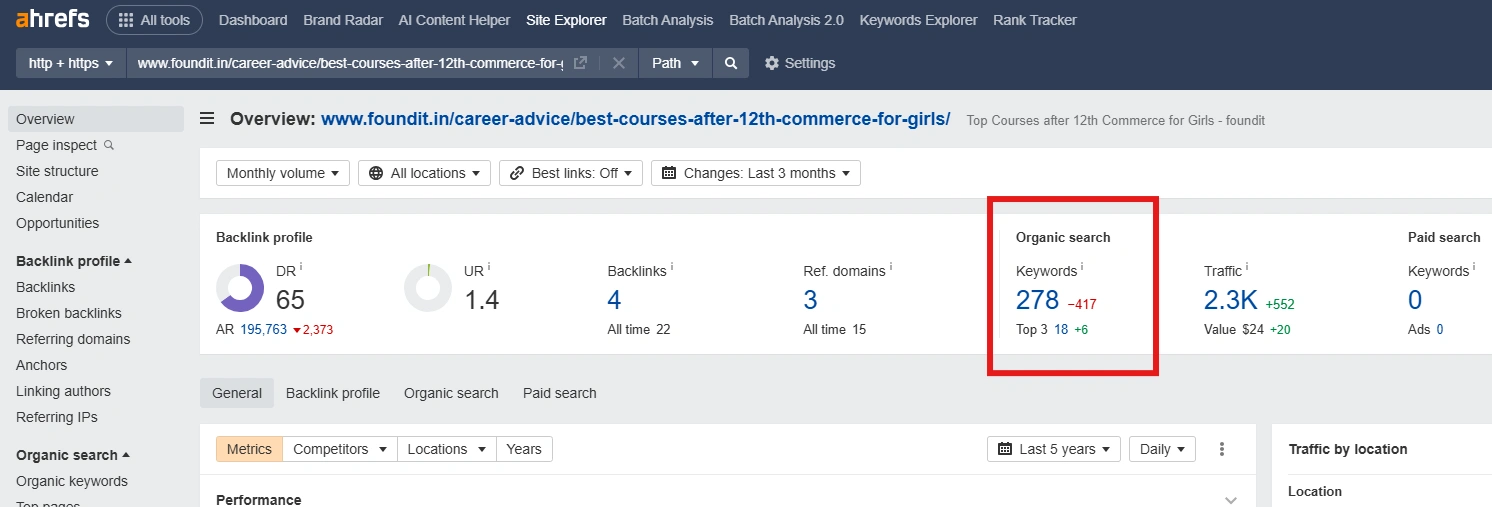Open Settings gear in toolbar

tap(799, 63)
